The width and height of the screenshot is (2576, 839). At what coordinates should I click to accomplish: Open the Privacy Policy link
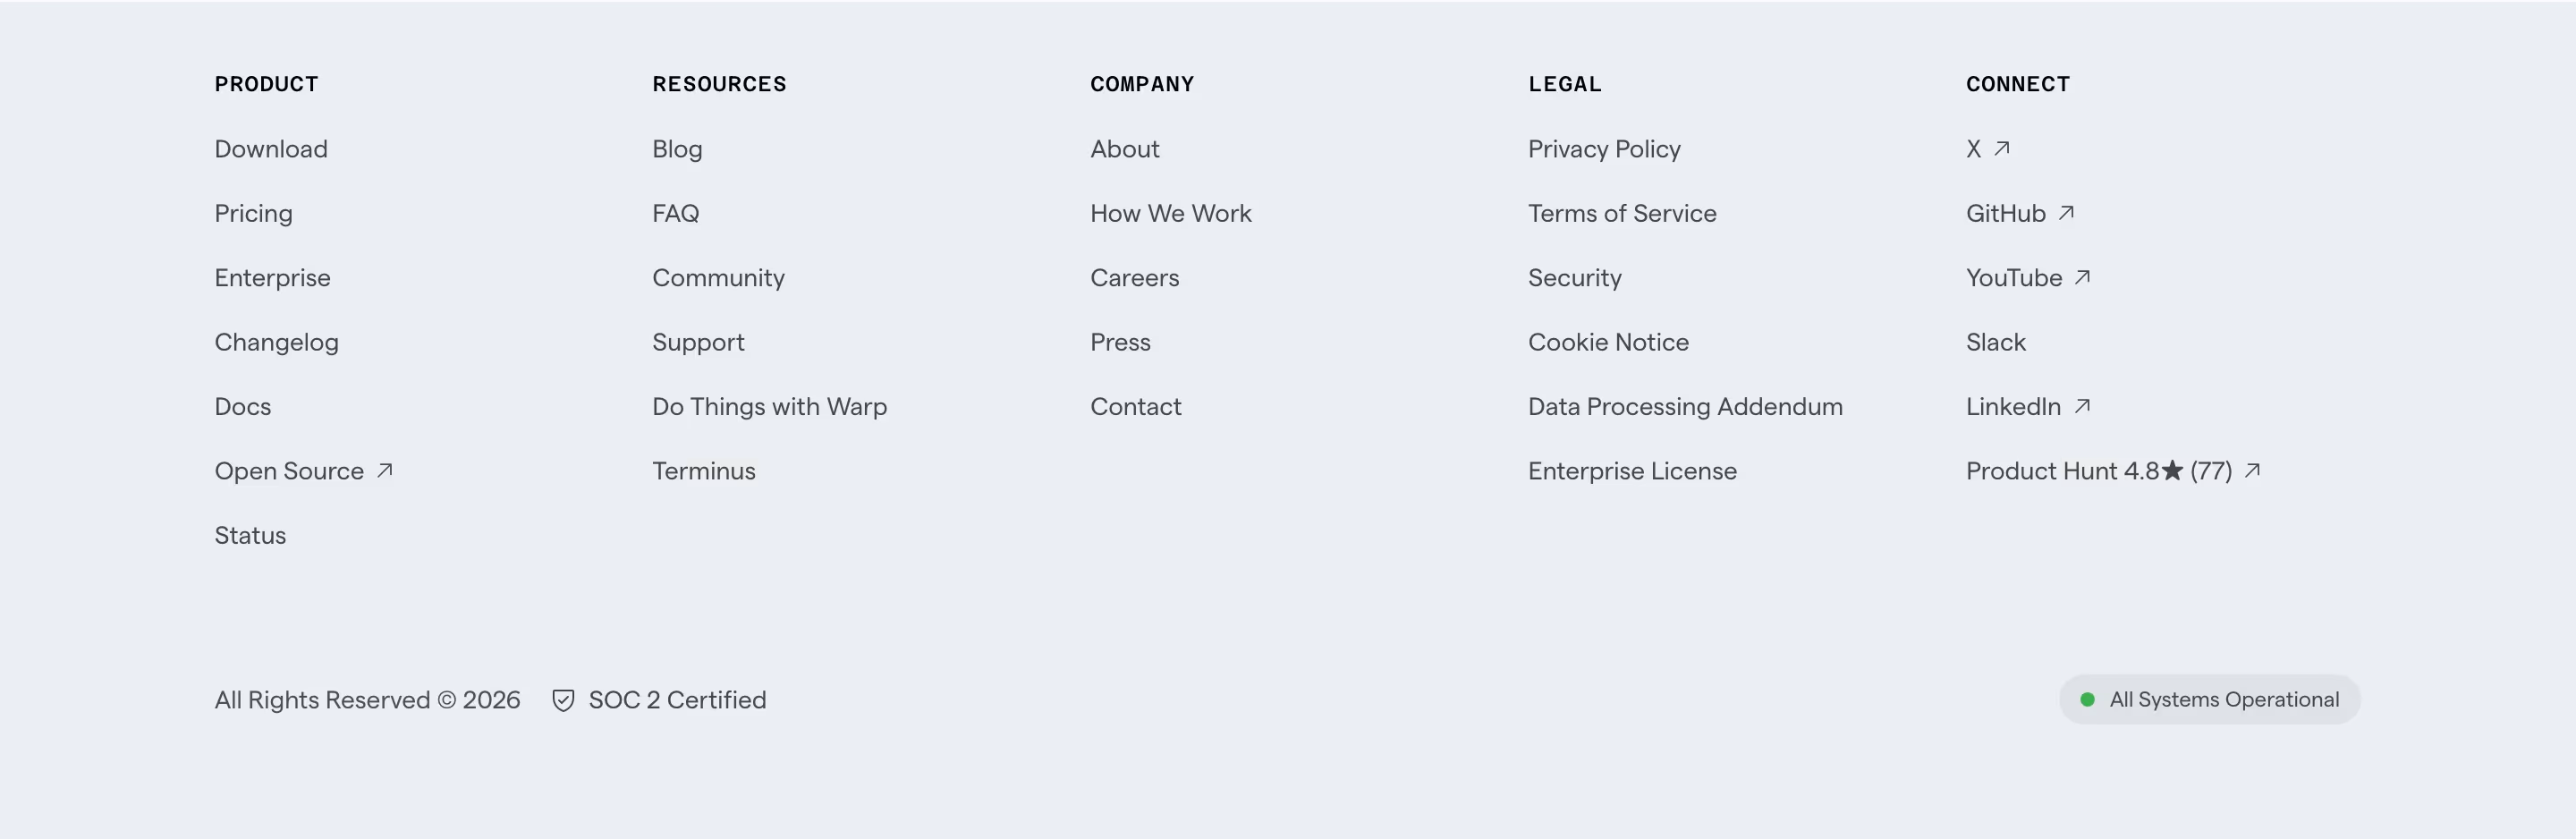click(1604, 150)
